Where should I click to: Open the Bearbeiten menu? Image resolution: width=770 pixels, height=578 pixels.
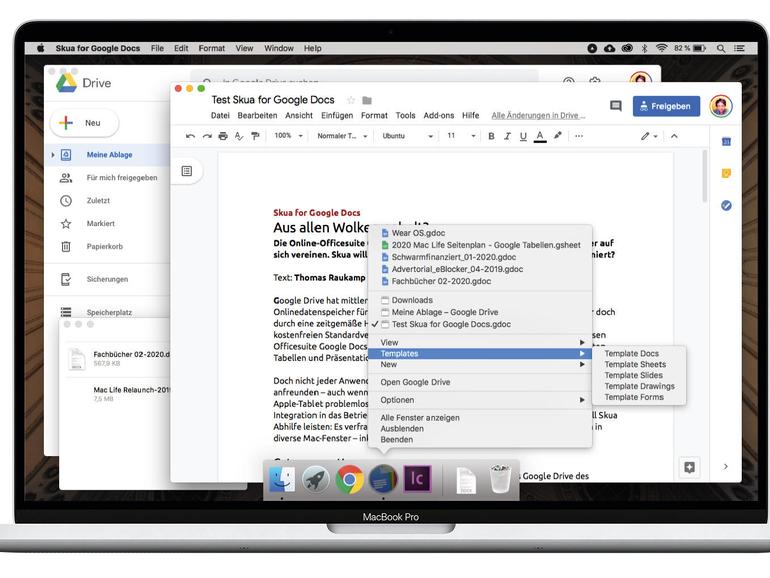[257, 115]
